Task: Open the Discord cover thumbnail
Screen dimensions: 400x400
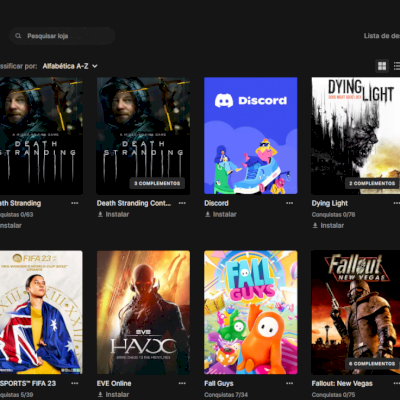Action: [251, 136]
